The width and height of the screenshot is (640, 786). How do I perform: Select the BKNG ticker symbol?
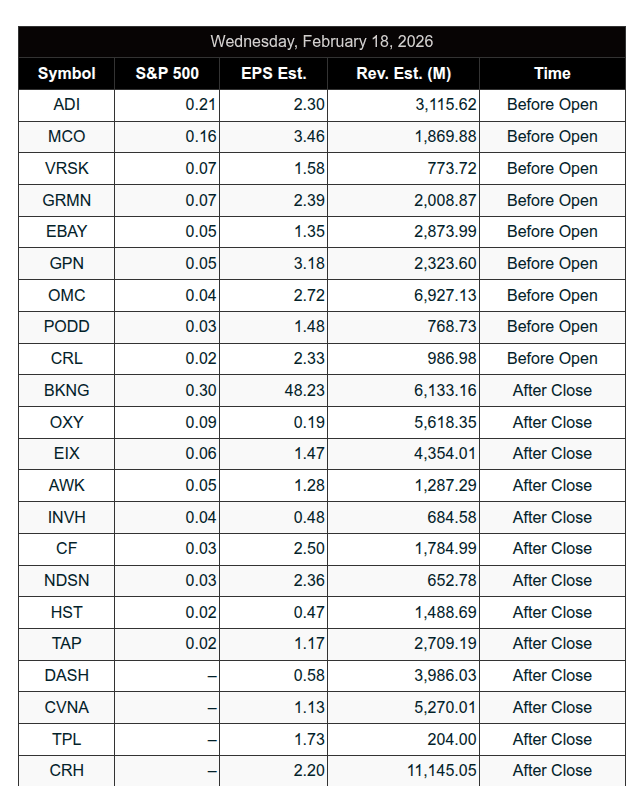pos(67,390)
